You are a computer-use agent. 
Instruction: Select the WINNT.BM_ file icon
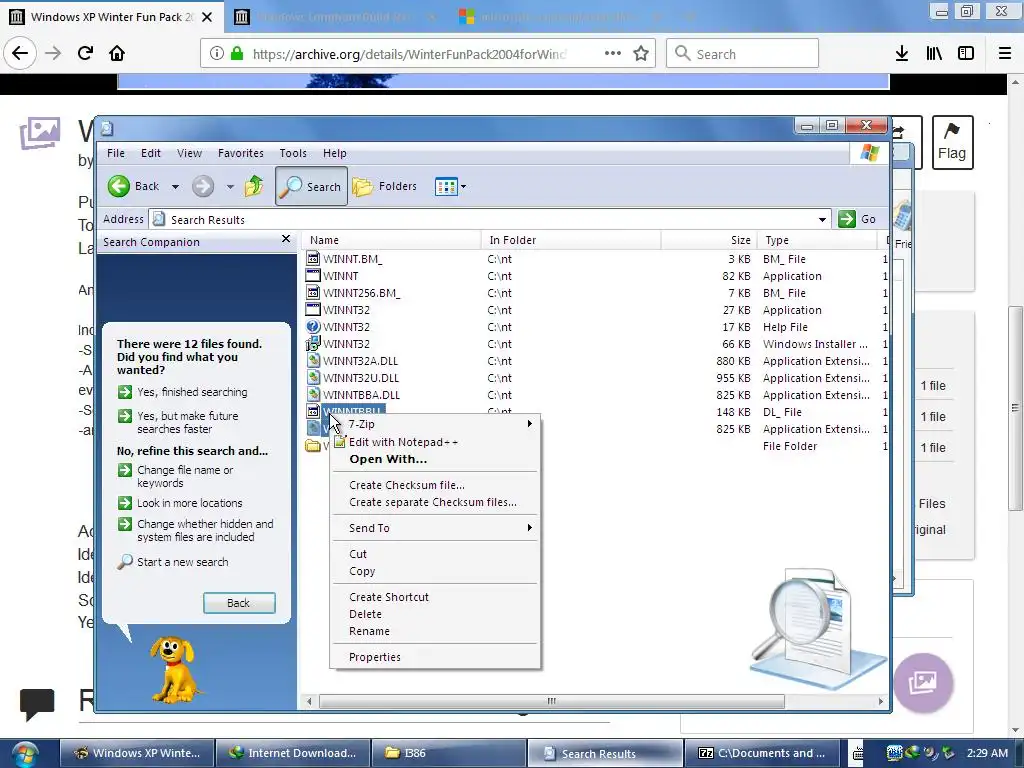click(313, 259)
